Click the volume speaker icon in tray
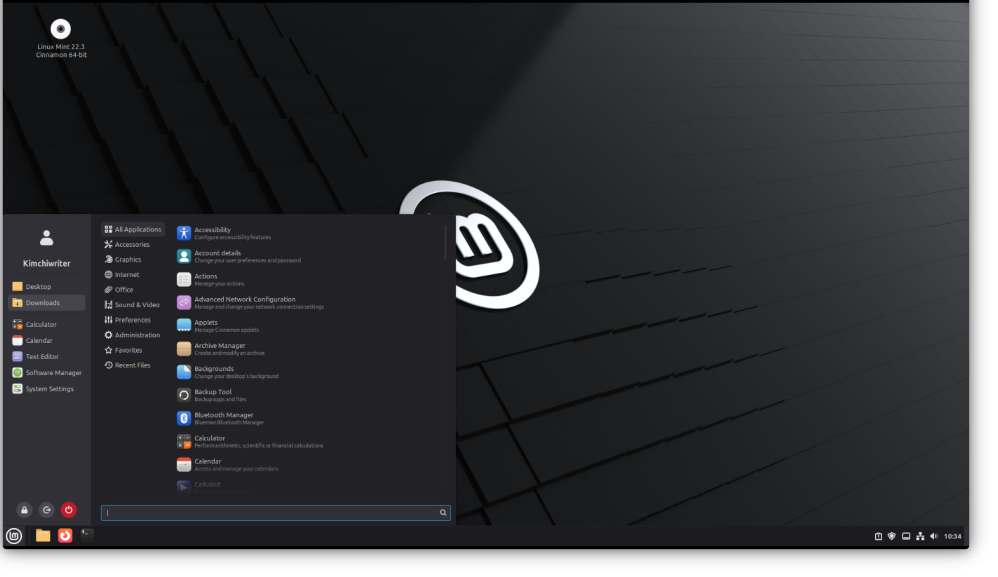Image resolution: width=998 pixels, height=577 pixels. (x=933, y=537)
